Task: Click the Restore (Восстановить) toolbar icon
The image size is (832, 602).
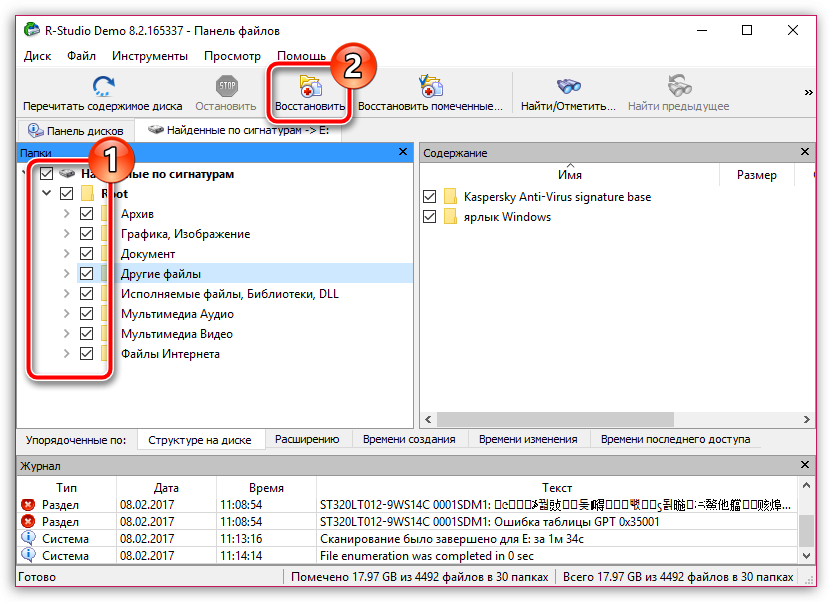Action: (310, 86)
